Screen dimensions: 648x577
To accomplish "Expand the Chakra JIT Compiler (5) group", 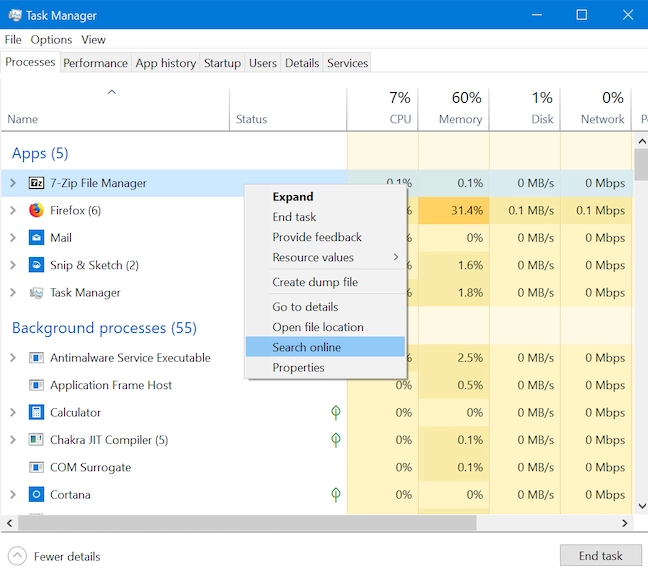I will point(13,440).
